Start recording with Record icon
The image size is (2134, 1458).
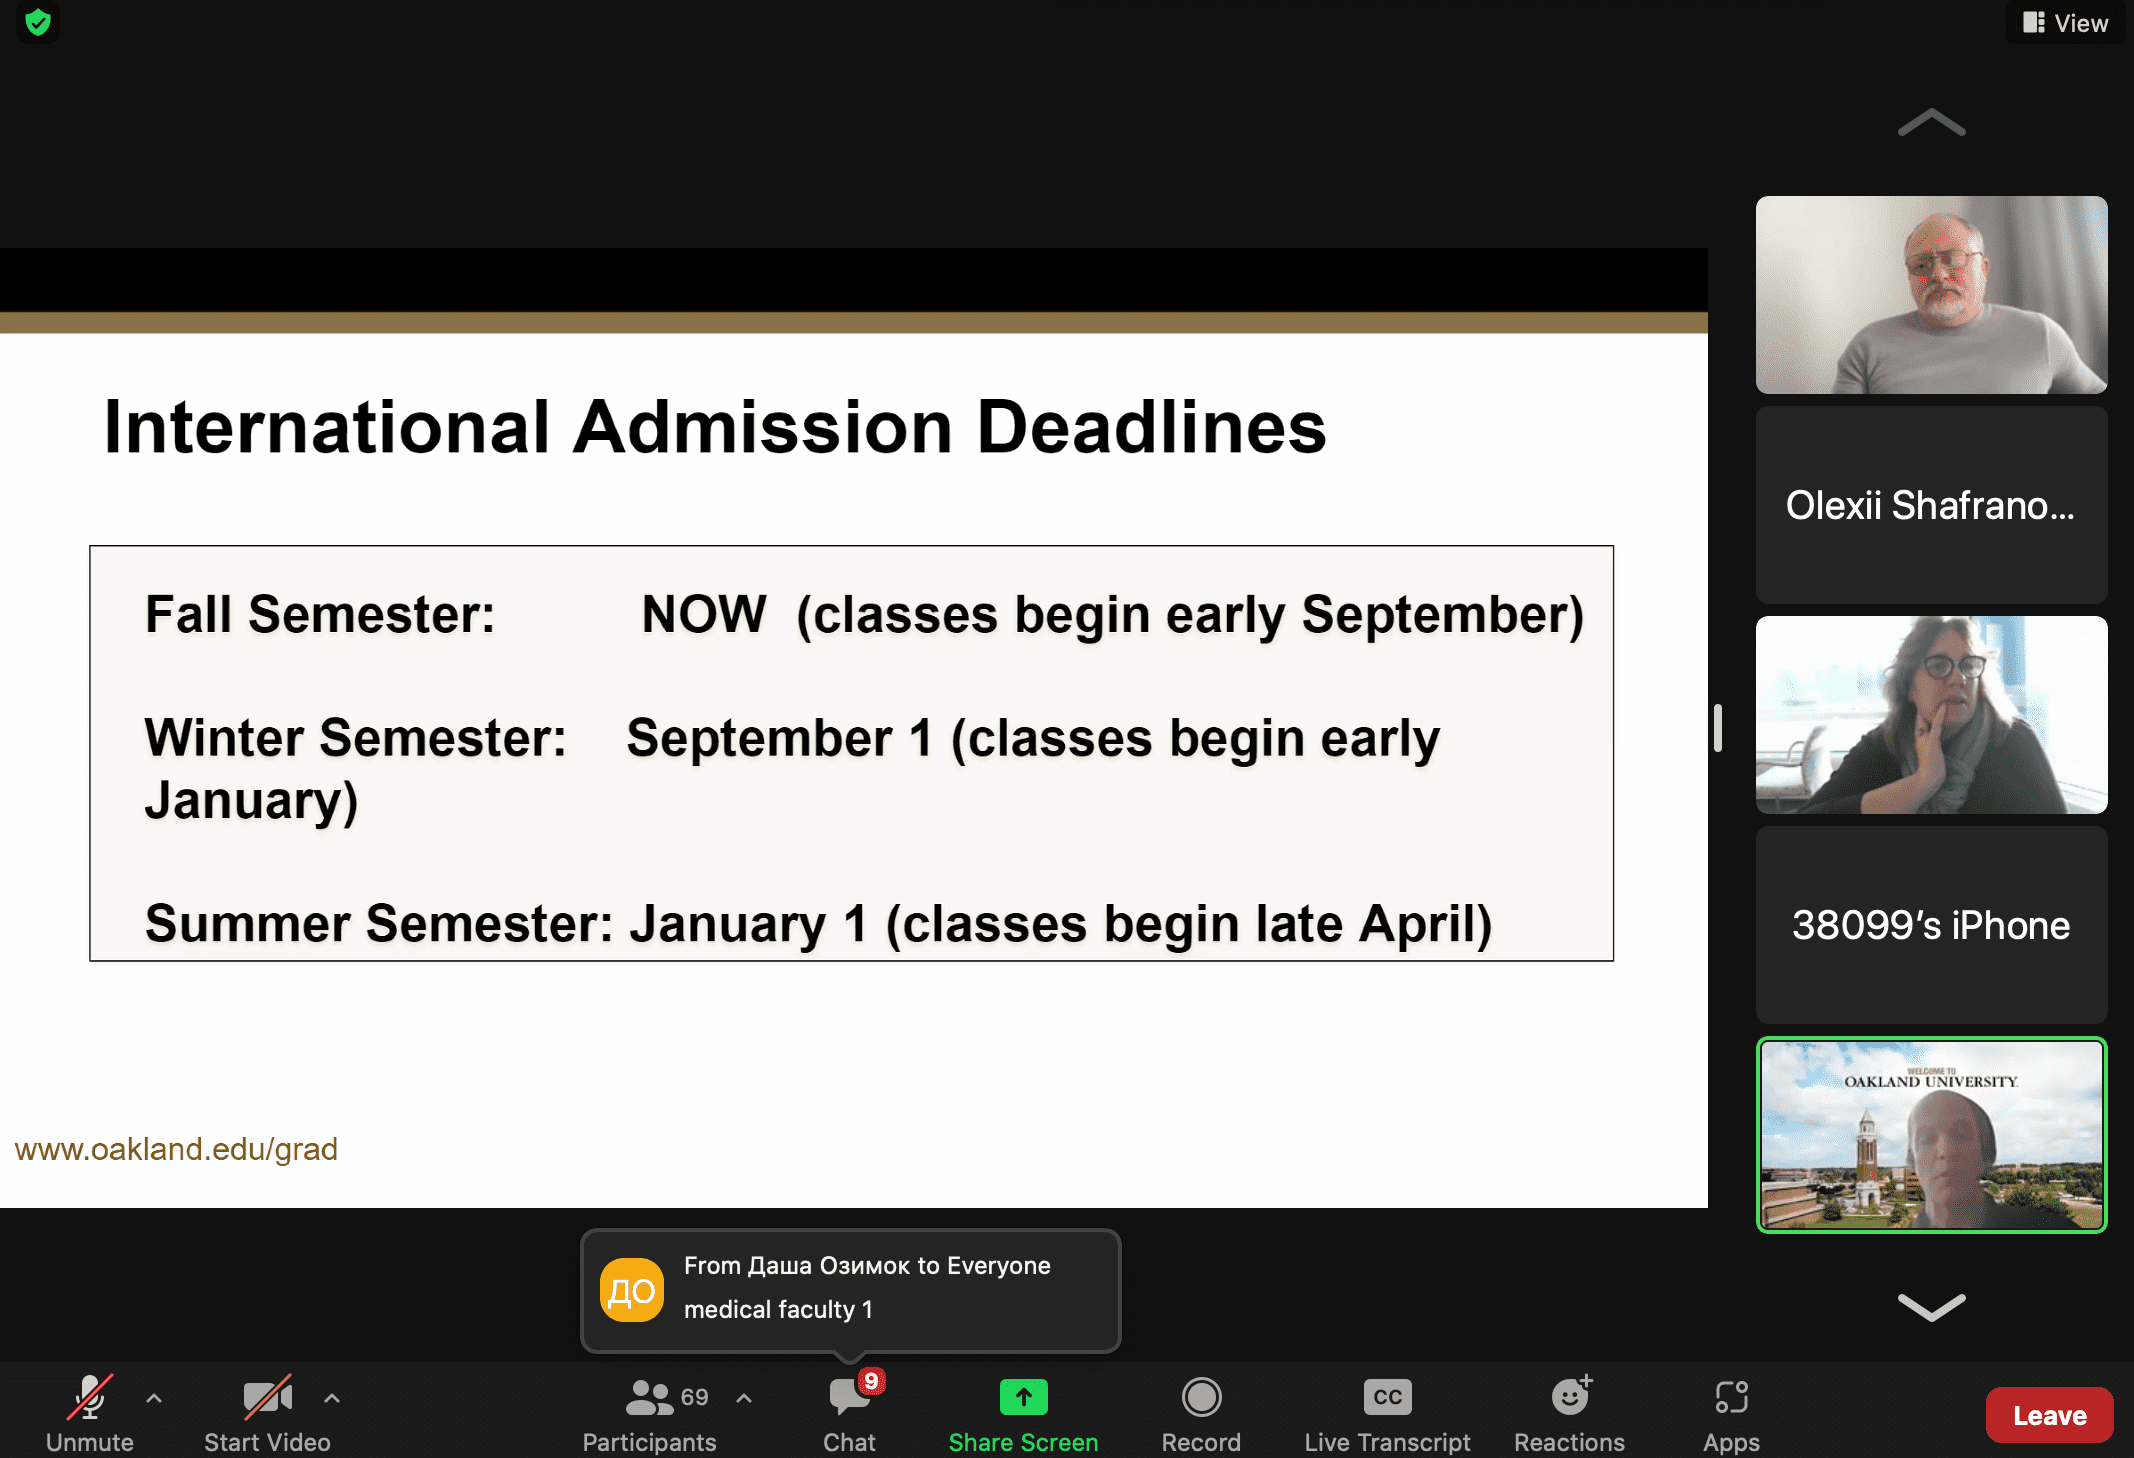coord(1201,1397)
